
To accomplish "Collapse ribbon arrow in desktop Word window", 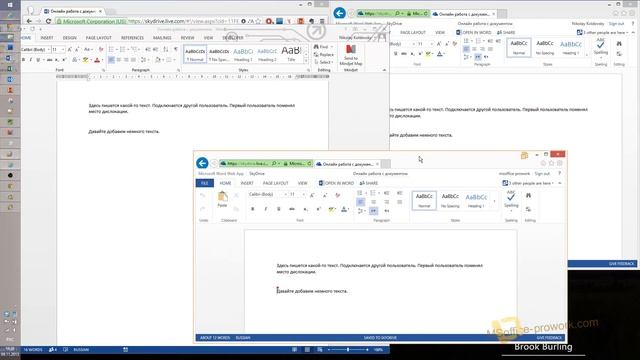I will [x=384, y=70].
